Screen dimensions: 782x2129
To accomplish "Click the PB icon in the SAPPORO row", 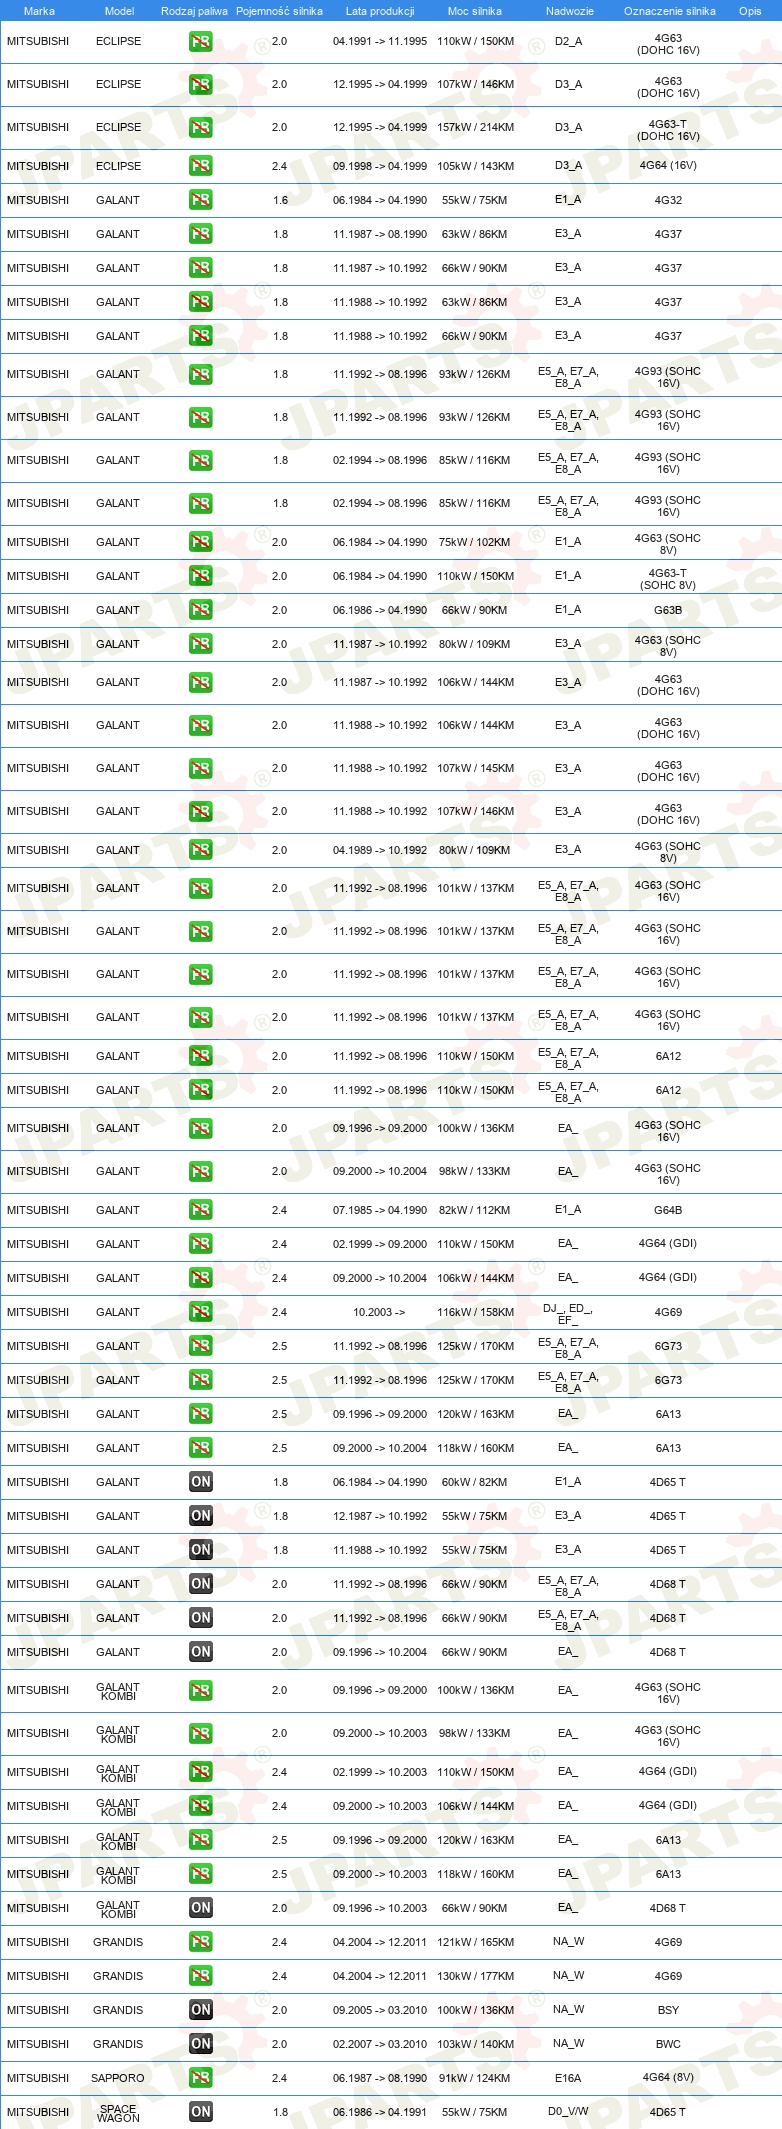I will point(200,2078).
